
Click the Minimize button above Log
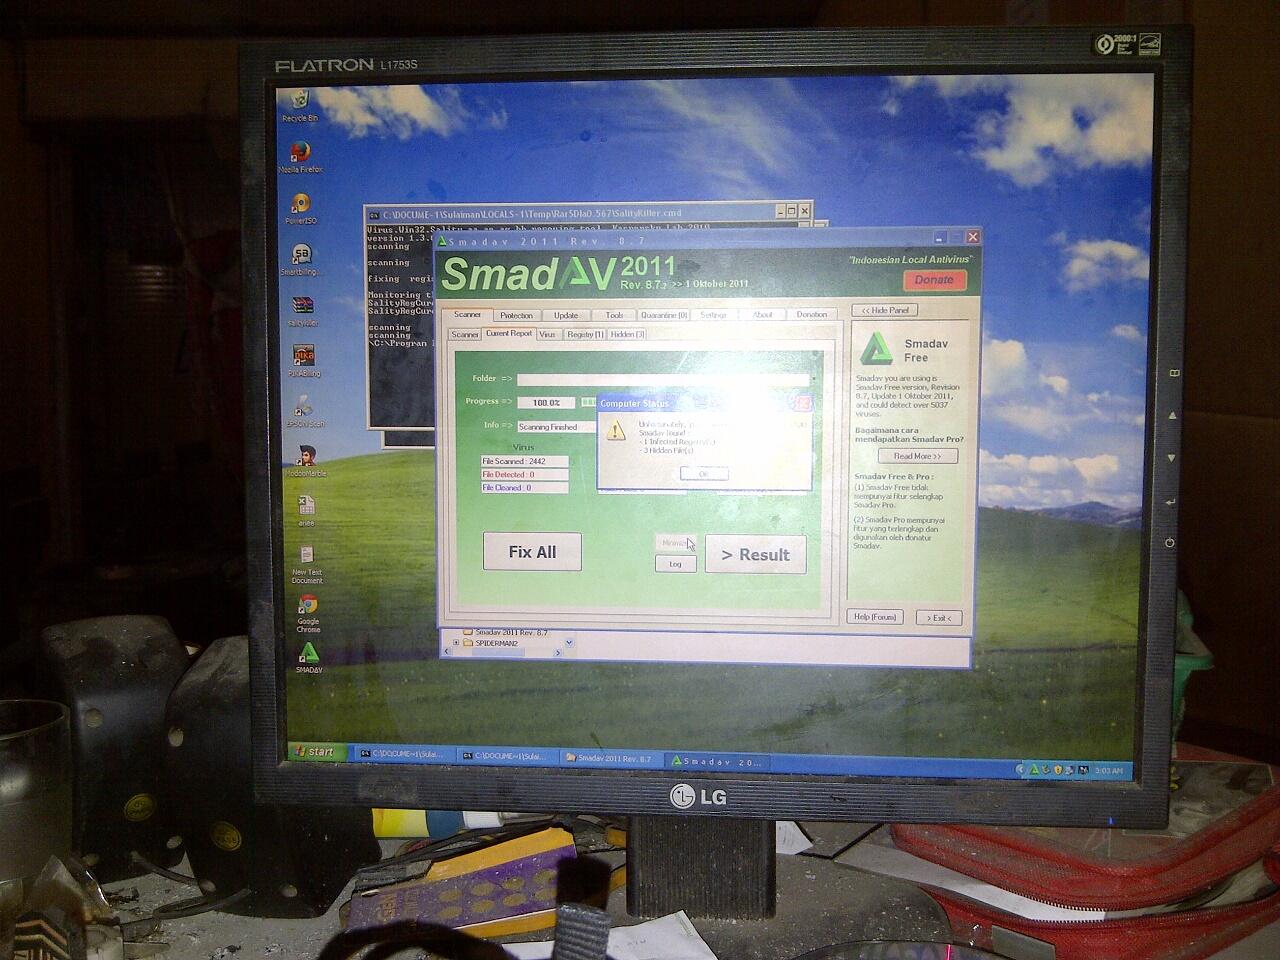click(x=675, y=543)
